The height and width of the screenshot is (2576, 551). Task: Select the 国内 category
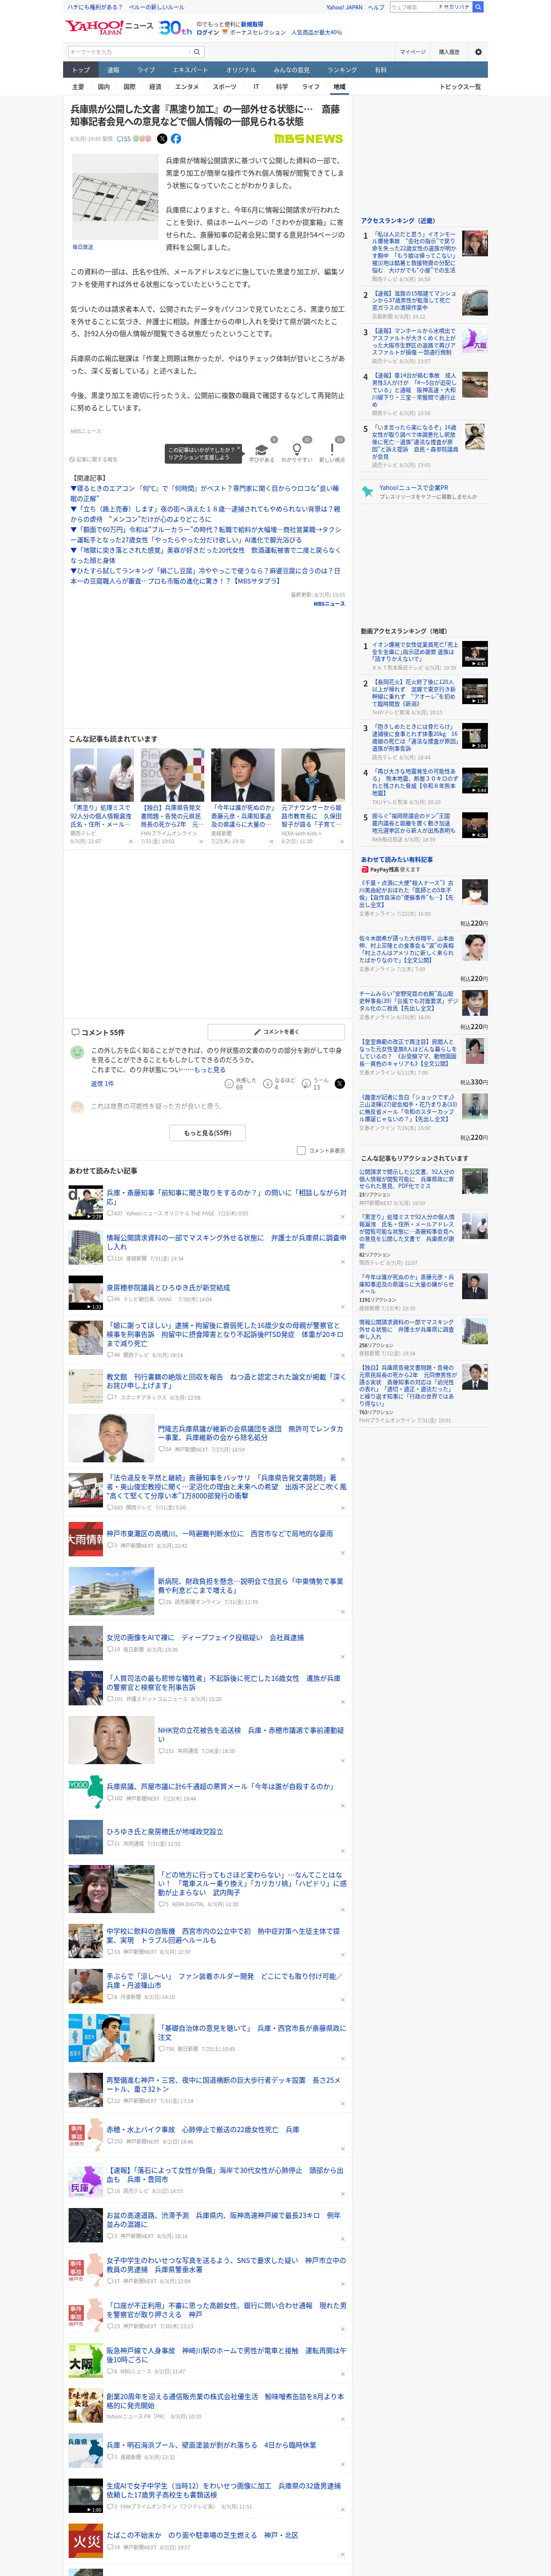coord(104,87)
